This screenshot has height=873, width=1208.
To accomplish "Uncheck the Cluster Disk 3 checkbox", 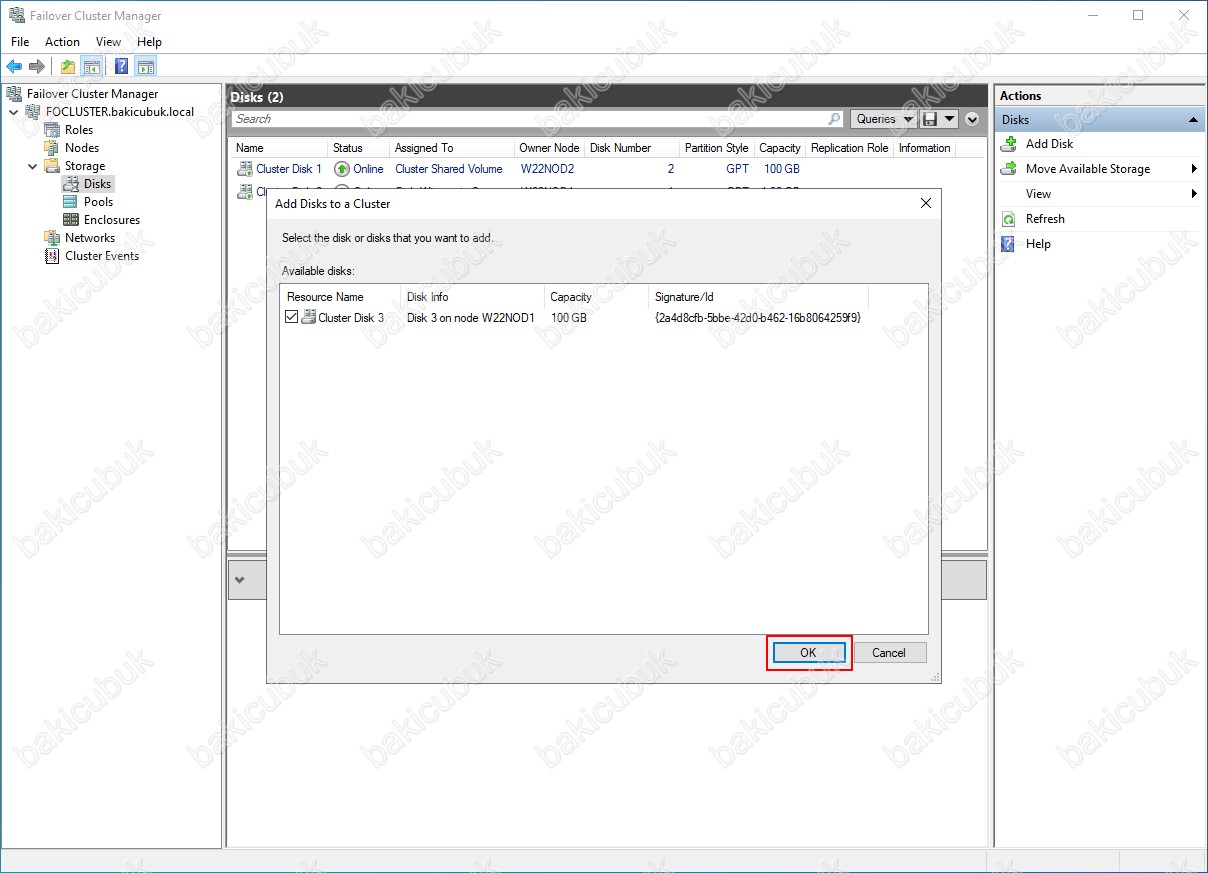I will (291, 318).
